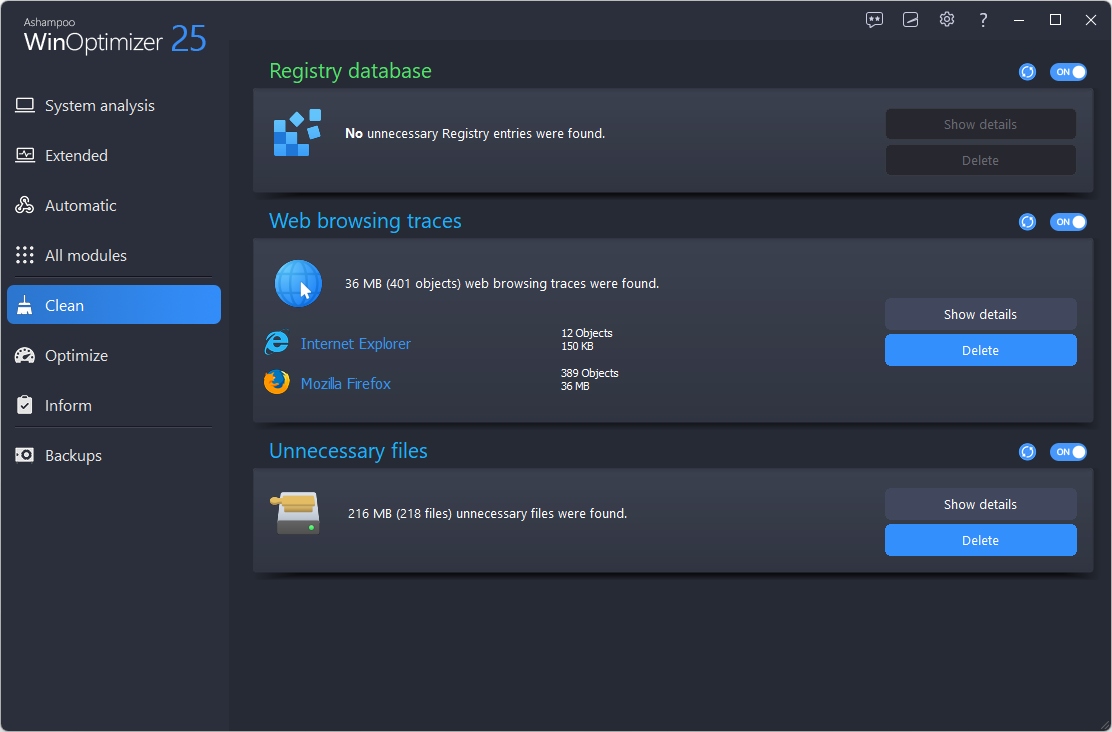Click the feedback chat icon in title bar
Screen dimensions: 1112x732
coord(875,20)
